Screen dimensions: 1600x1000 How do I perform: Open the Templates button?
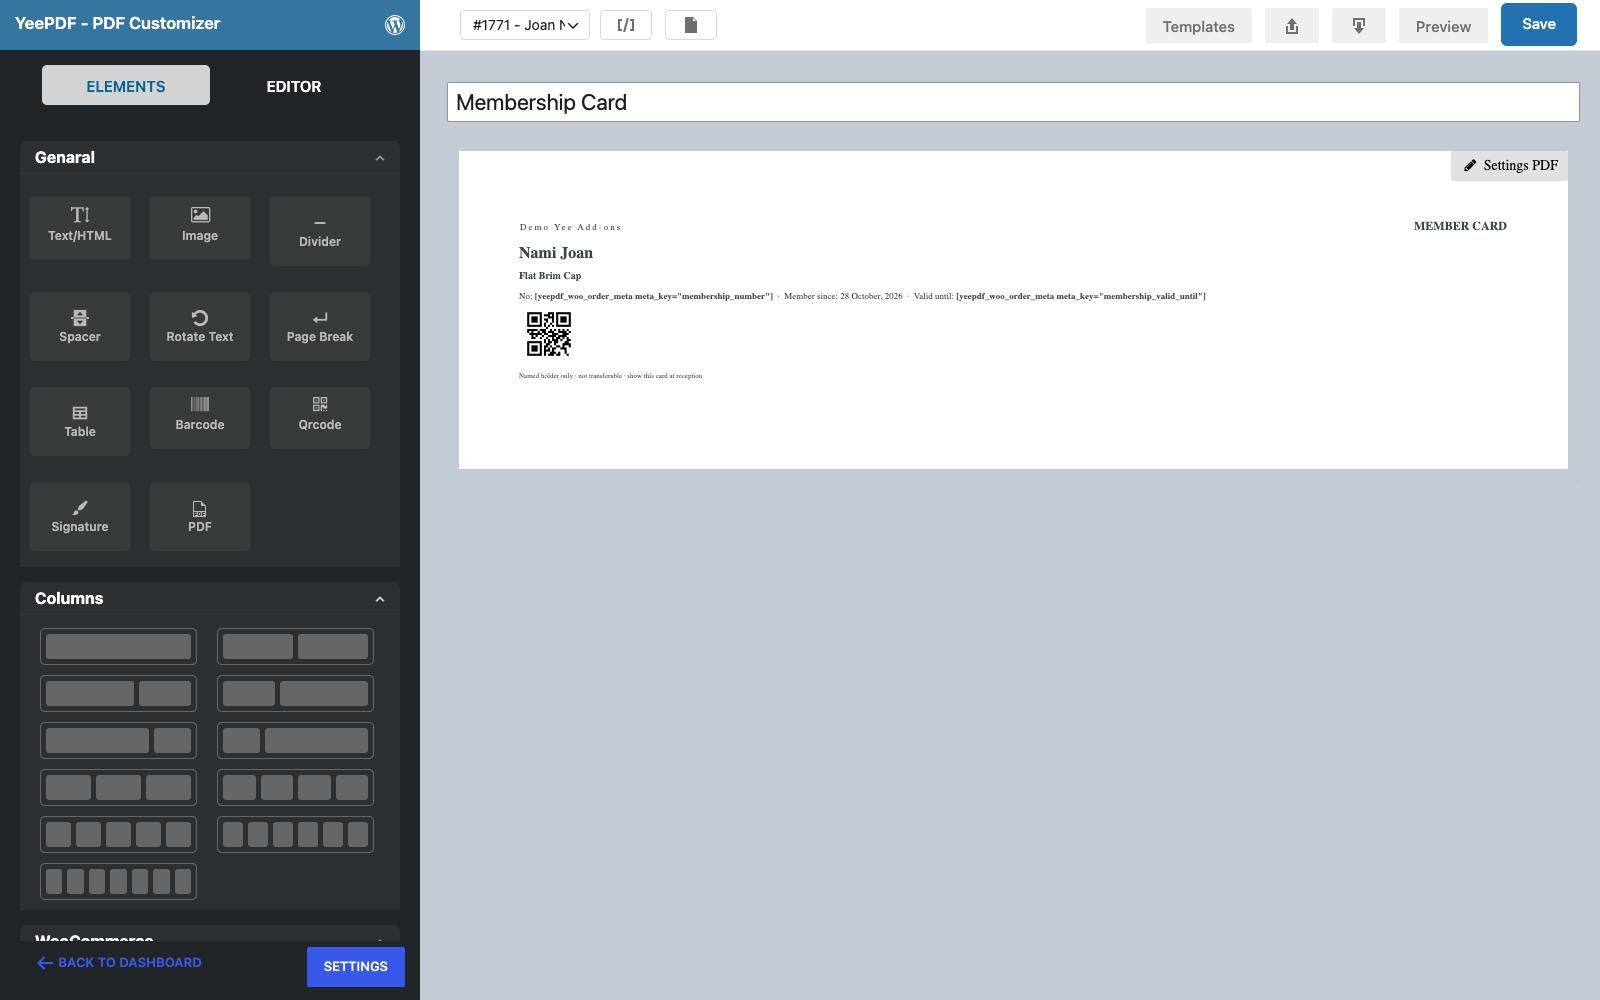1199,26
